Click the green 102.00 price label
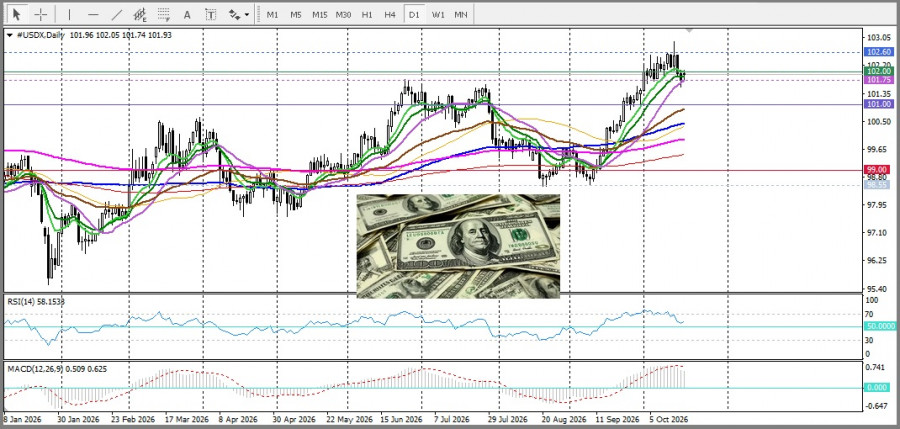 point(878,71)
